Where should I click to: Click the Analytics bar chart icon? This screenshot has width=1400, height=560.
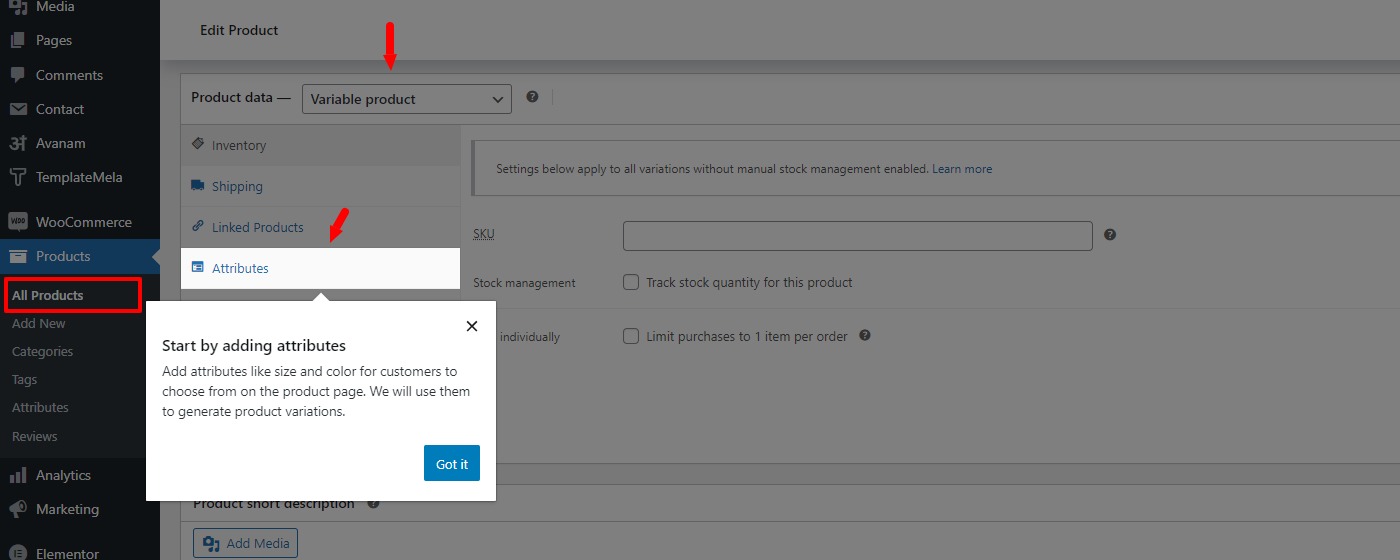point(17,475)
